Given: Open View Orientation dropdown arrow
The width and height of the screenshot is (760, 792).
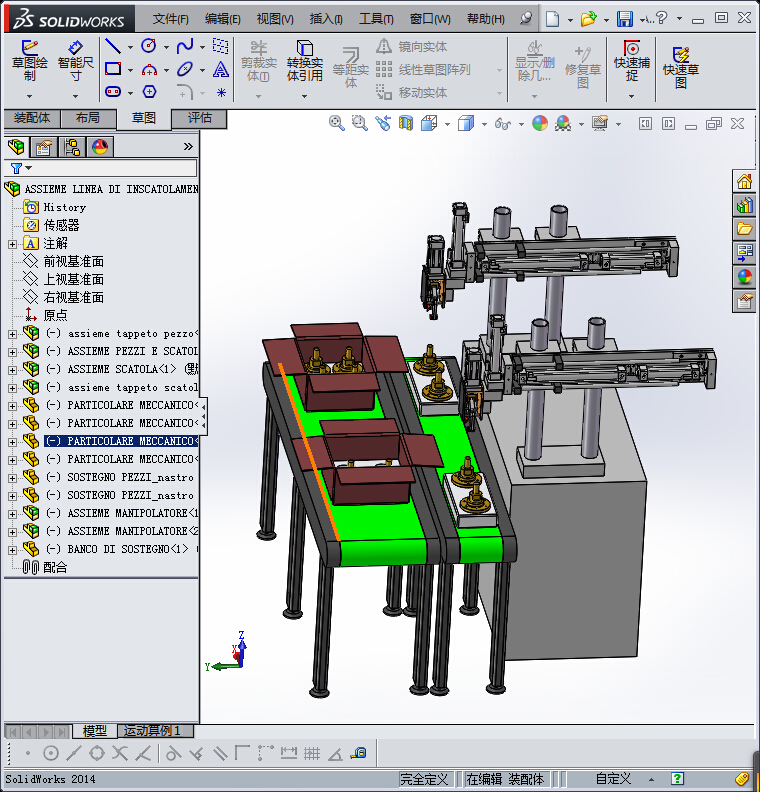Looking at the screenshot, I should [x=447, y=124].
